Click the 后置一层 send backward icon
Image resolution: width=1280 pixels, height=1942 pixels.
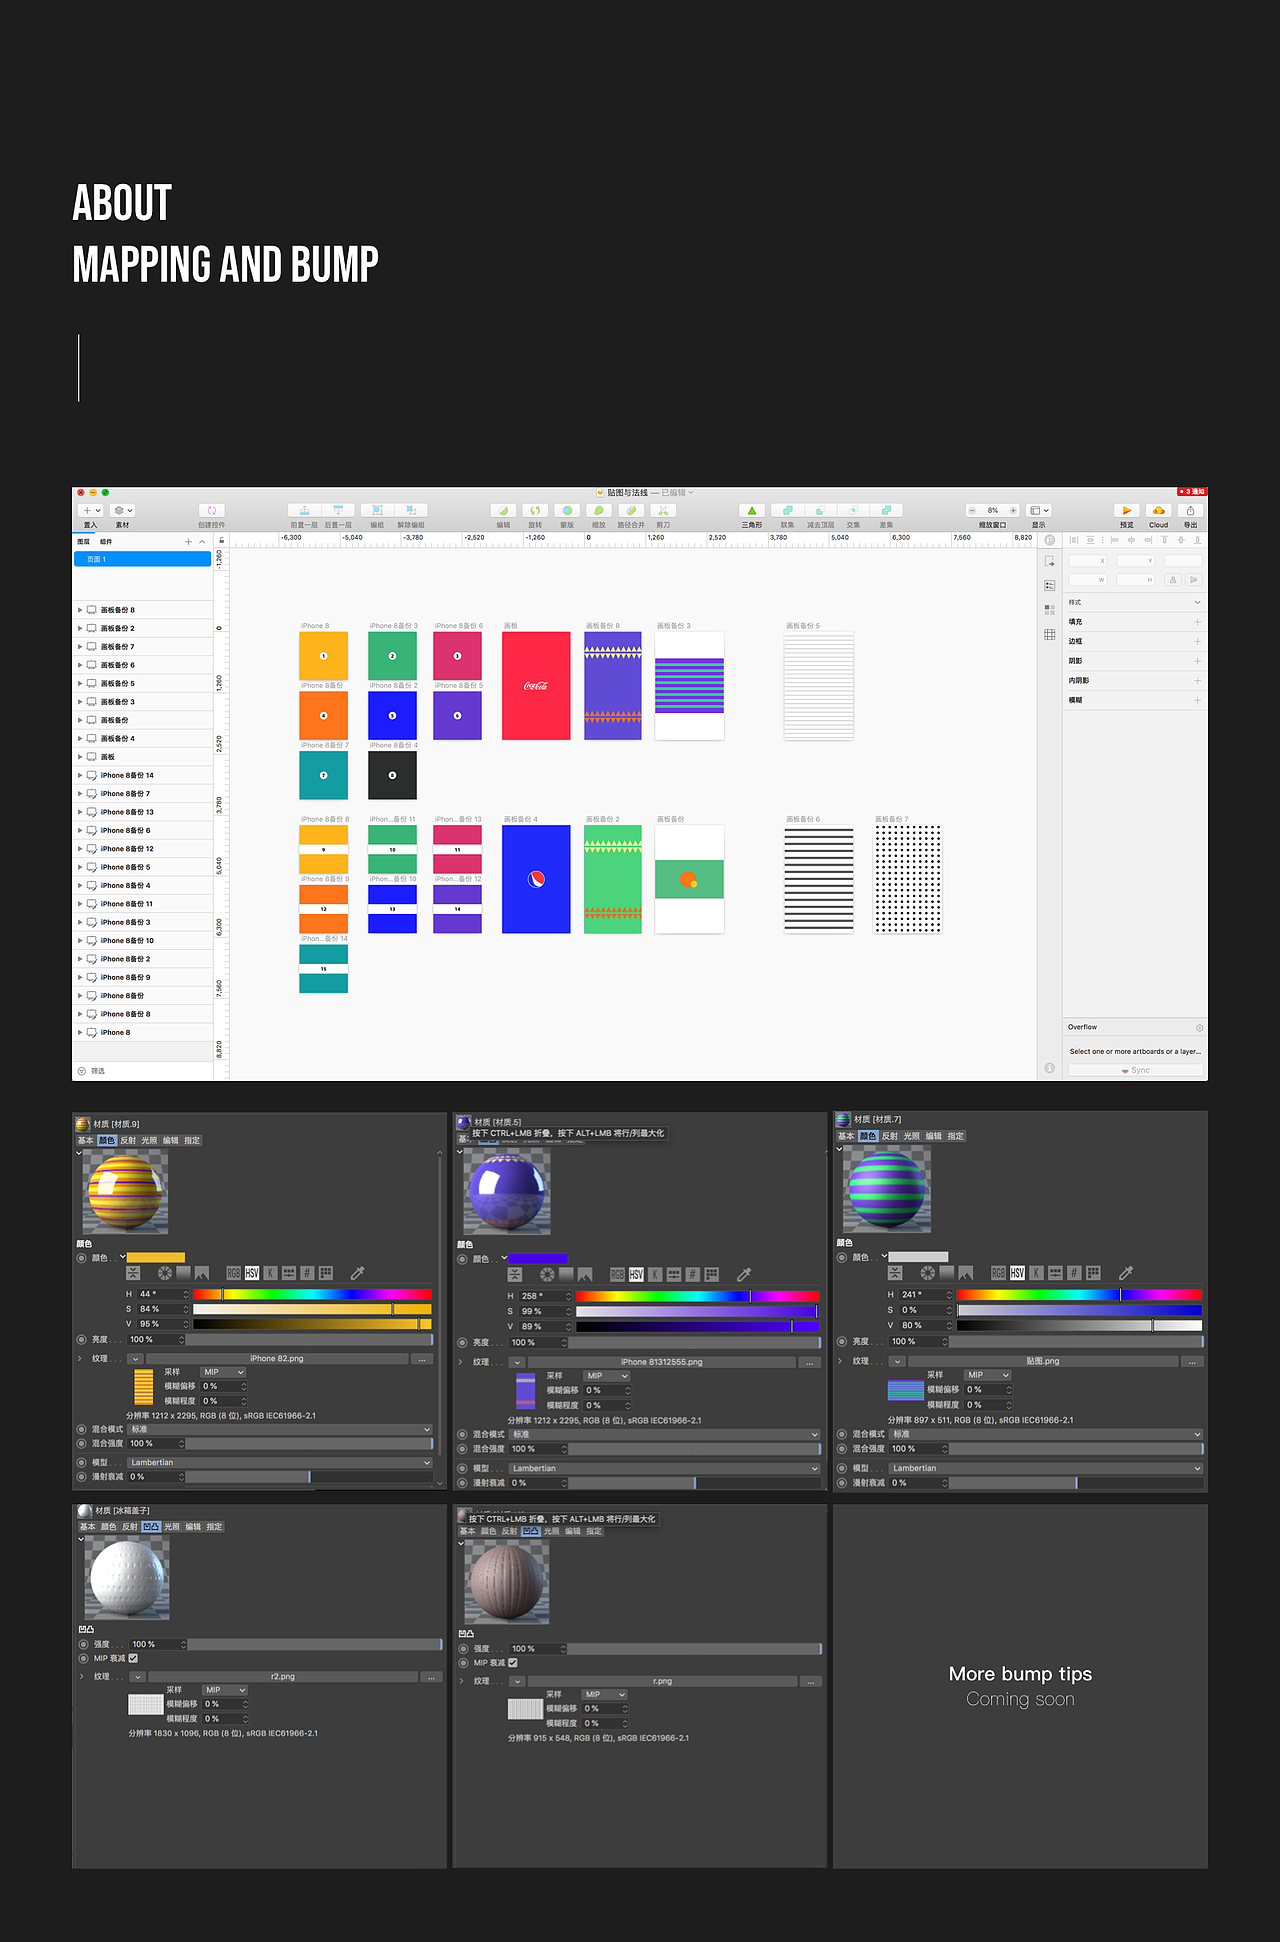point(338,510)
